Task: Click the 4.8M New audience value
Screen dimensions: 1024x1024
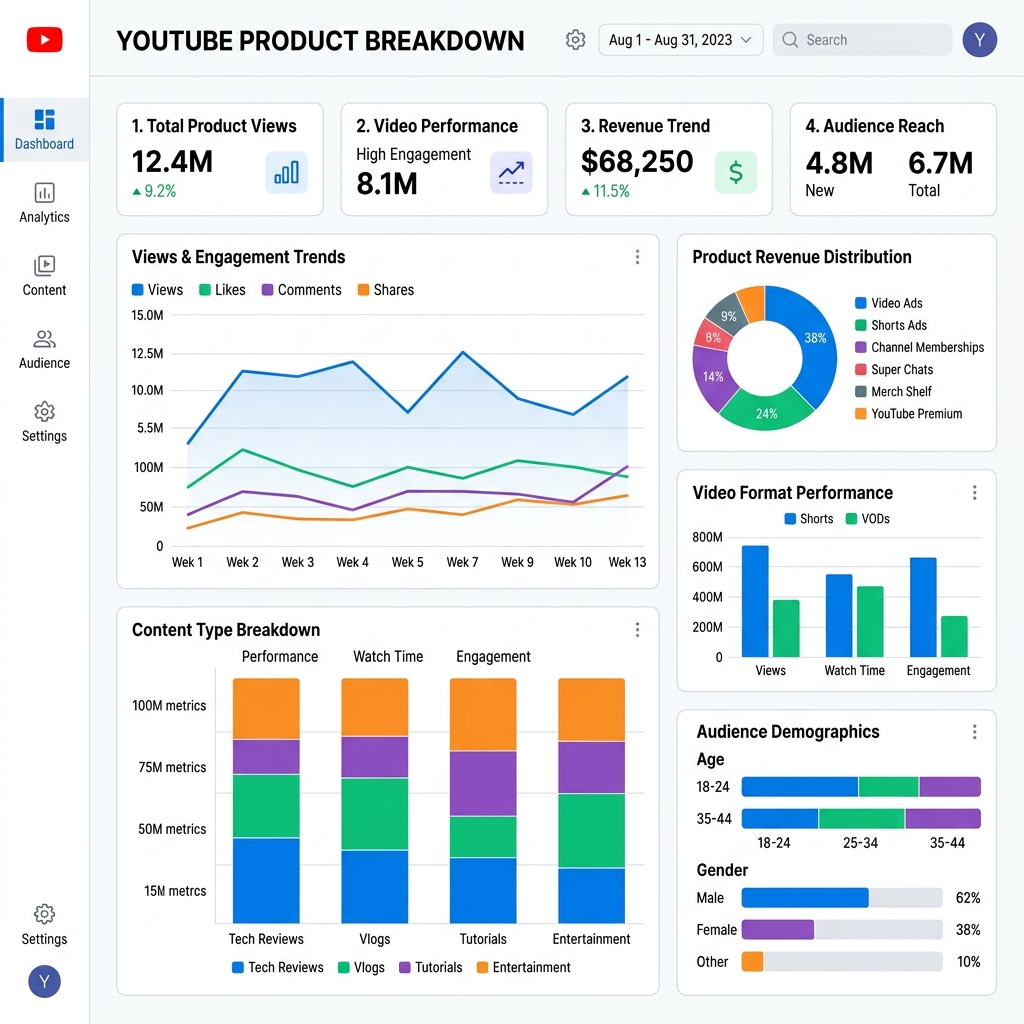Action: pos(839,163)
